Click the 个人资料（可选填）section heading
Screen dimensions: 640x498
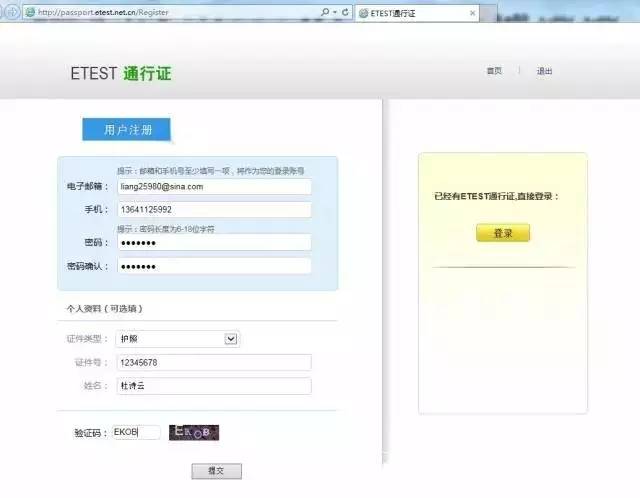click(x=104, y=309)
